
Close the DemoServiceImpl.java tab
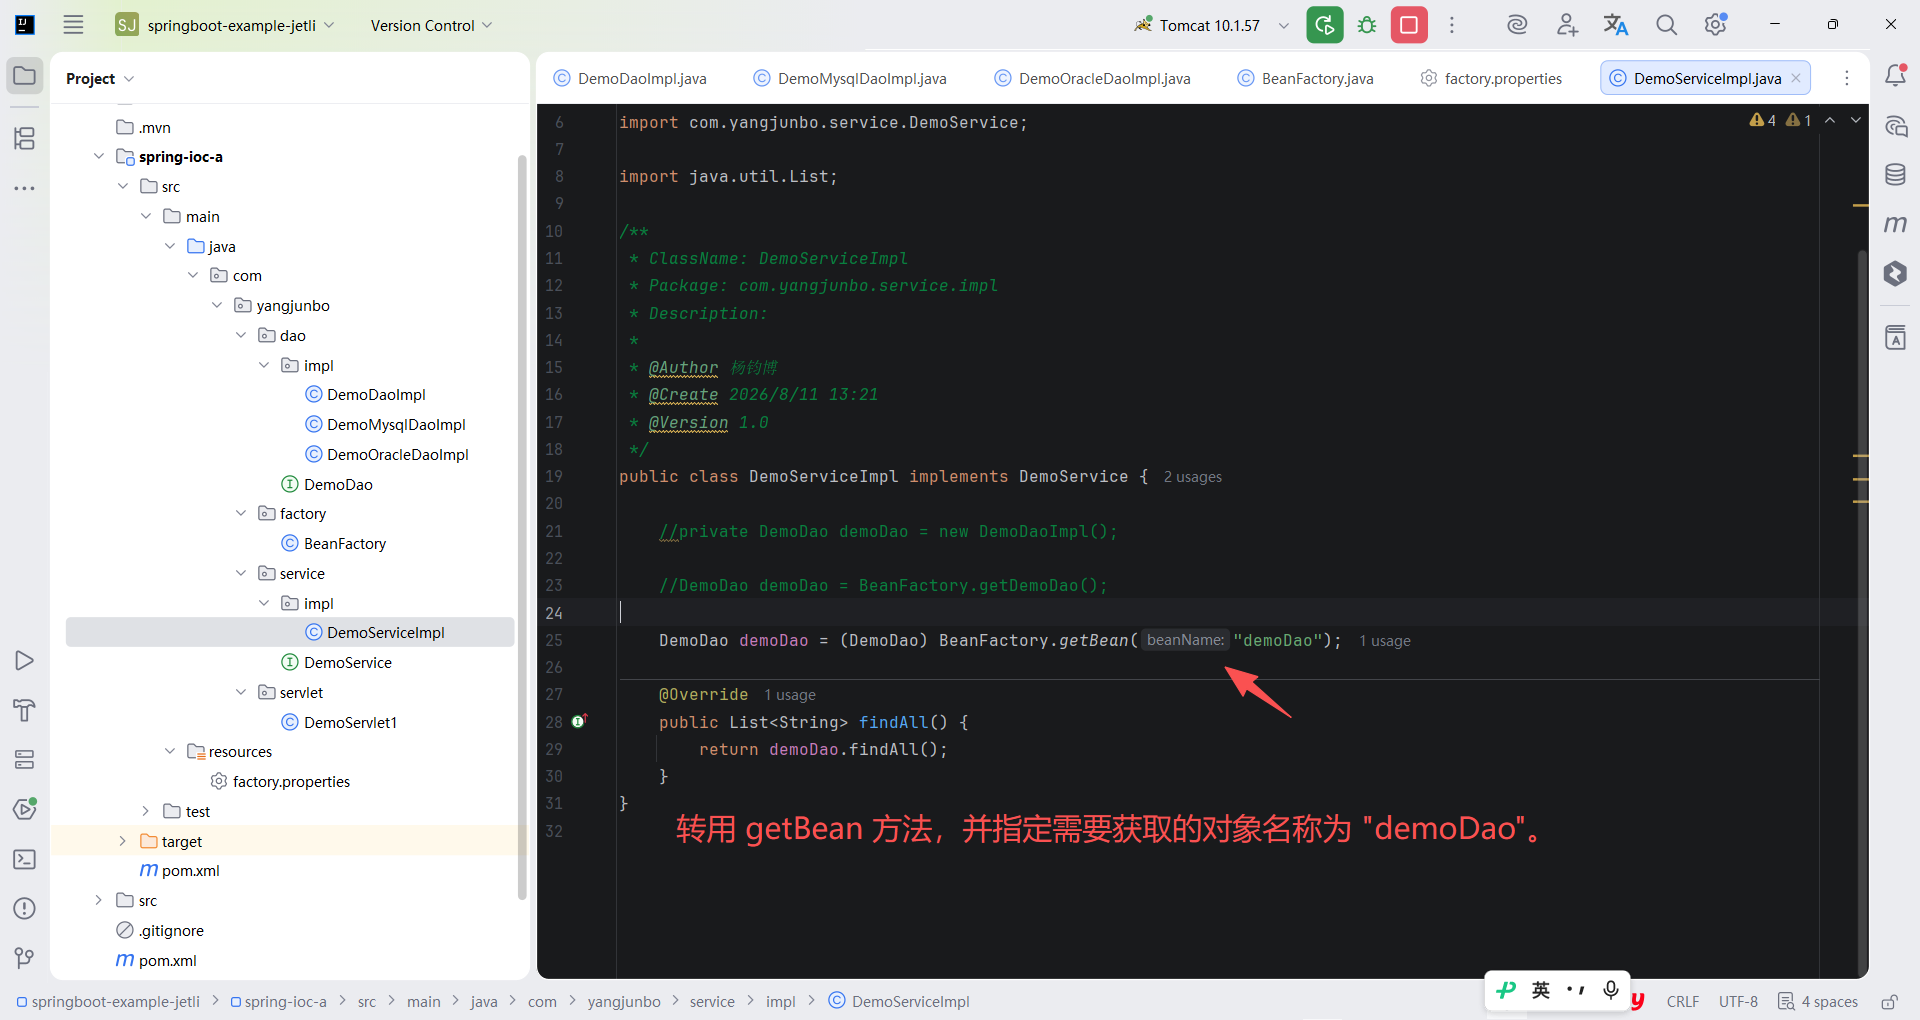(1796, 78)
